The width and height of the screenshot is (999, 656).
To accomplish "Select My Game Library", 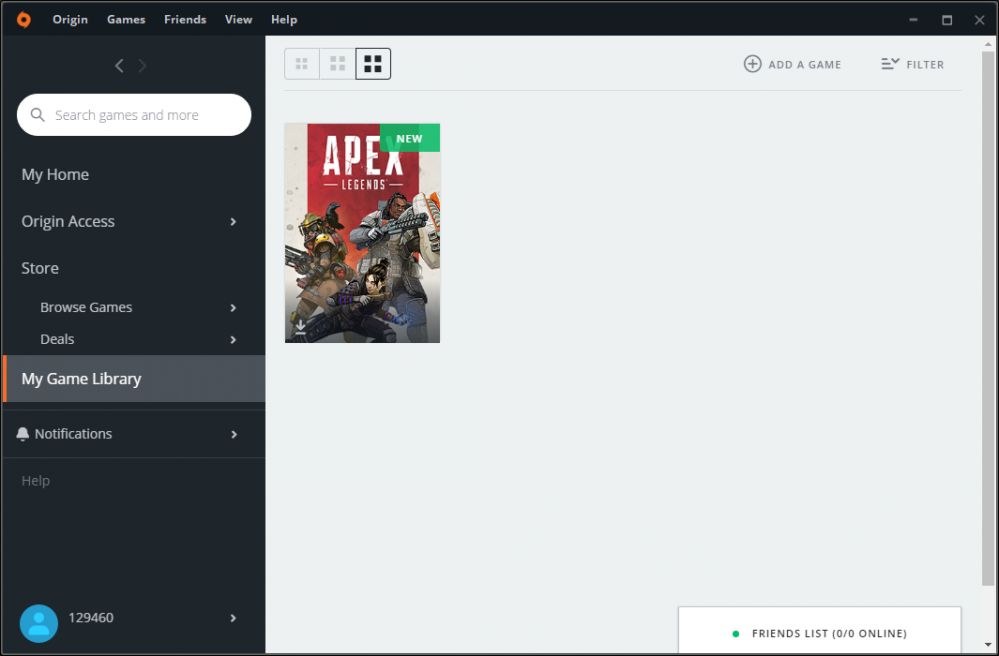I will pyautogui.click(x=134, y=379).
